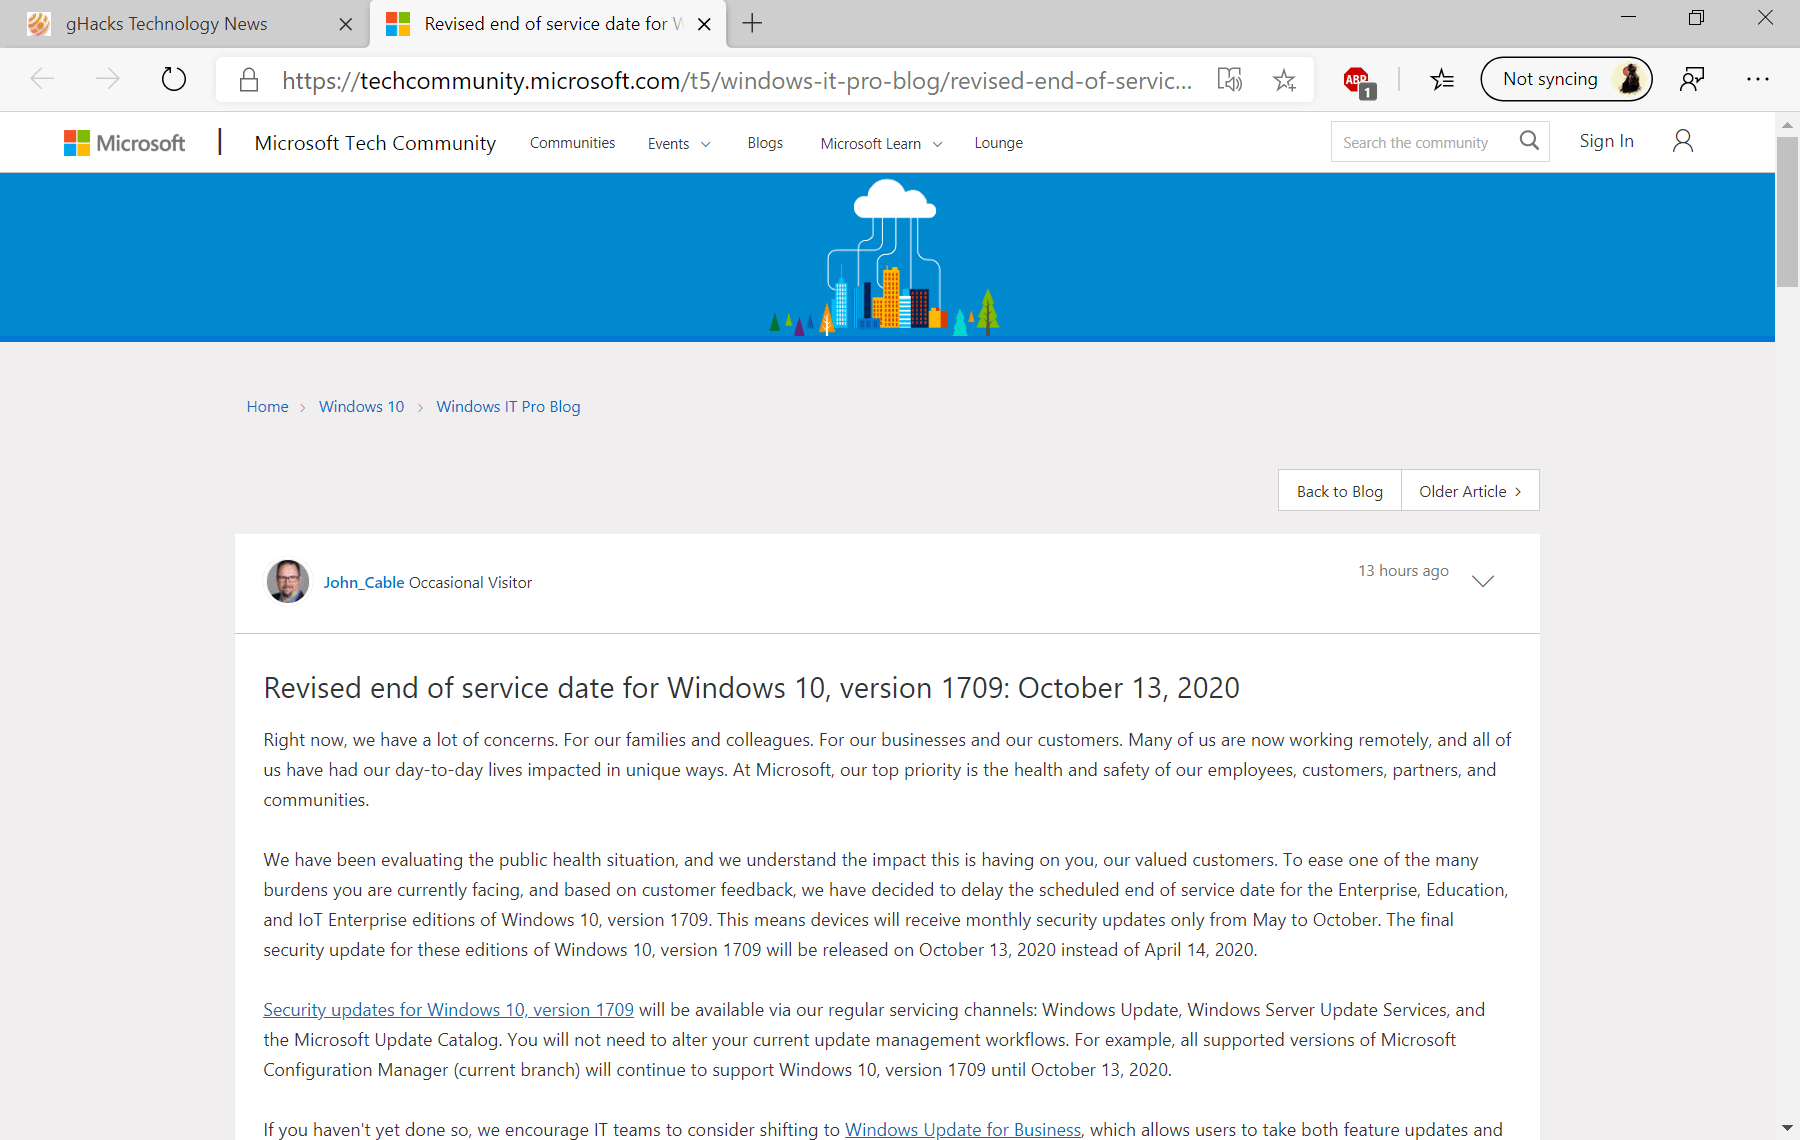
Task: Open the Blogs menu item
Action: [765, 143]
